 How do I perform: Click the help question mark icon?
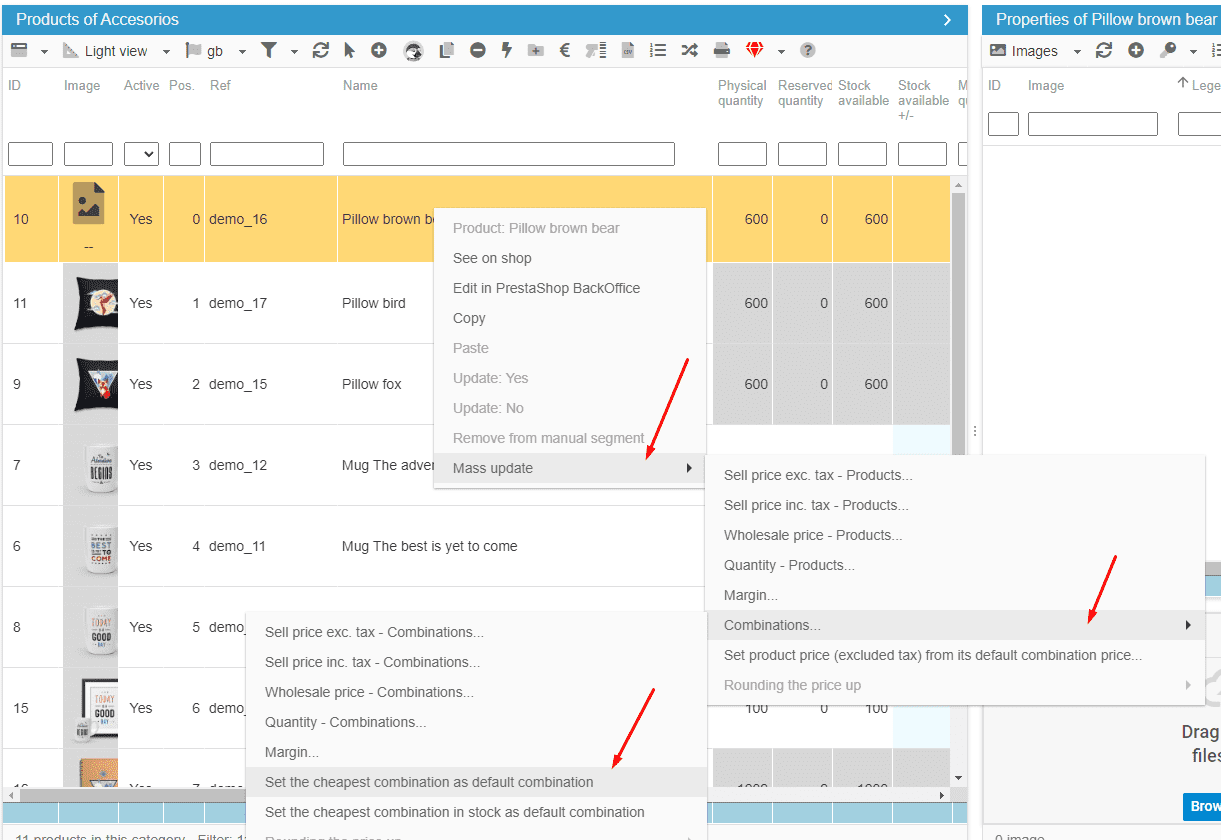pyautogui.click(x=808, y=51)
